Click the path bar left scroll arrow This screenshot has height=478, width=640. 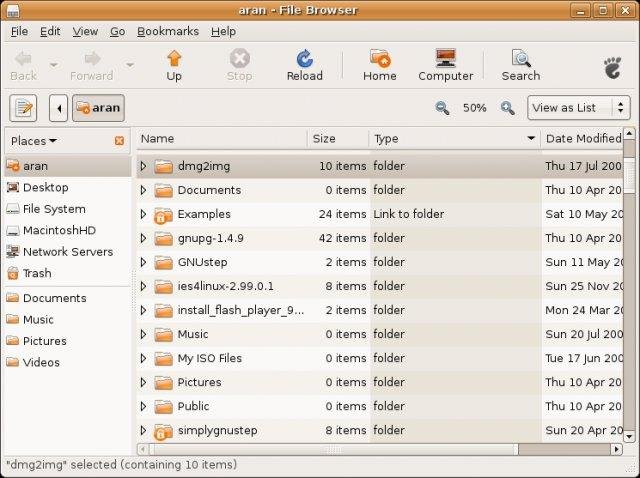coord(58,108)
